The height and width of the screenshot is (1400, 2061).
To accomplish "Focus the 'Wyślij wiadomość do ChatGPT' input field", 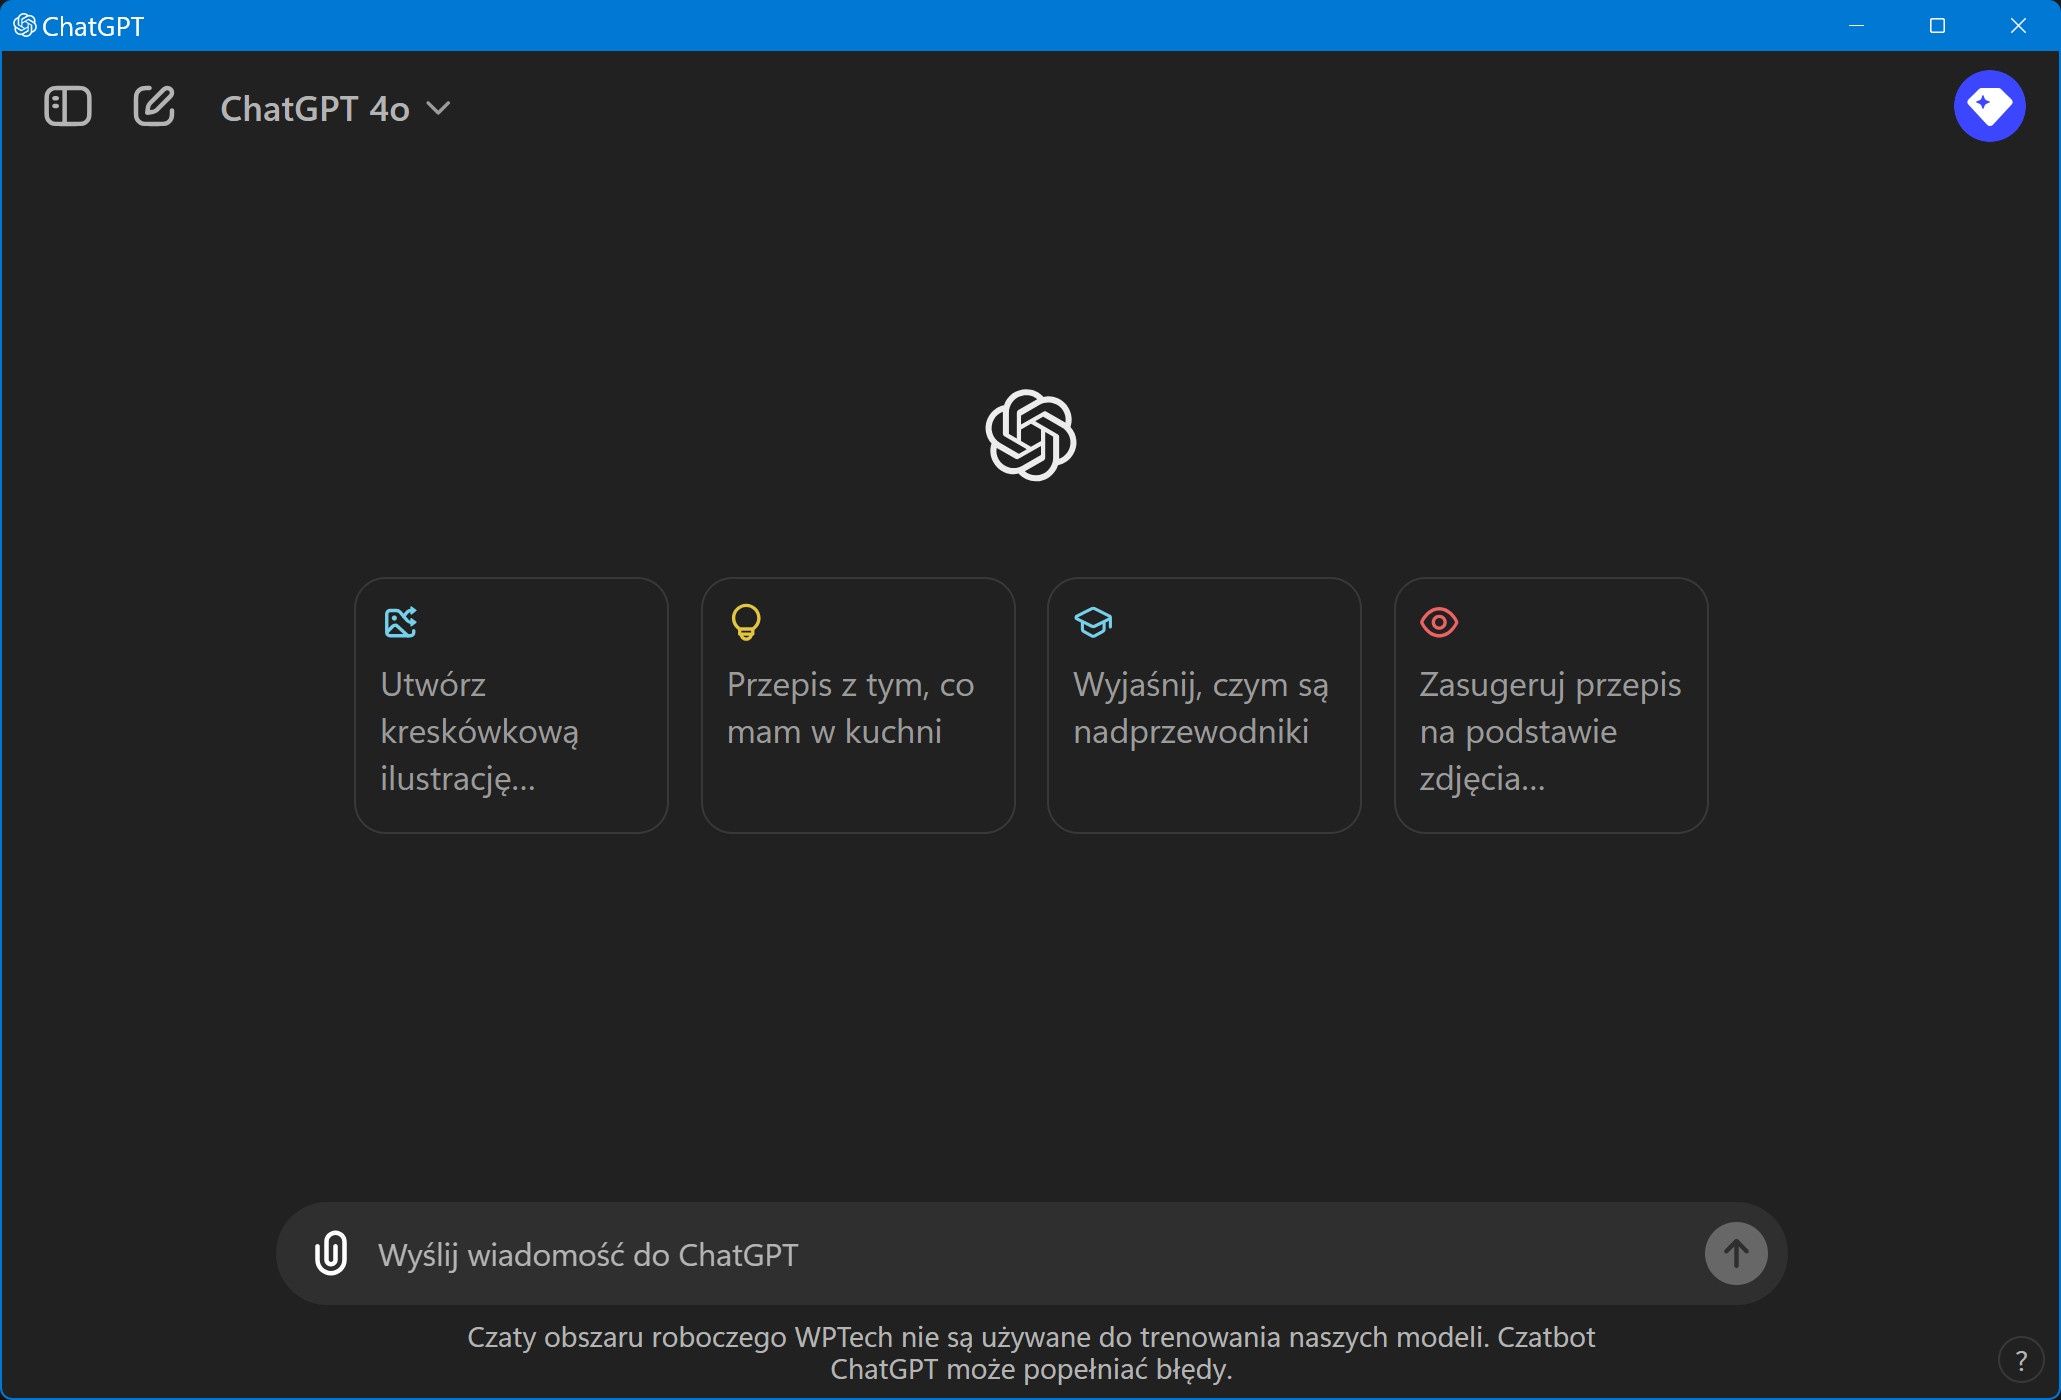I will [x=1030, y=1254].
